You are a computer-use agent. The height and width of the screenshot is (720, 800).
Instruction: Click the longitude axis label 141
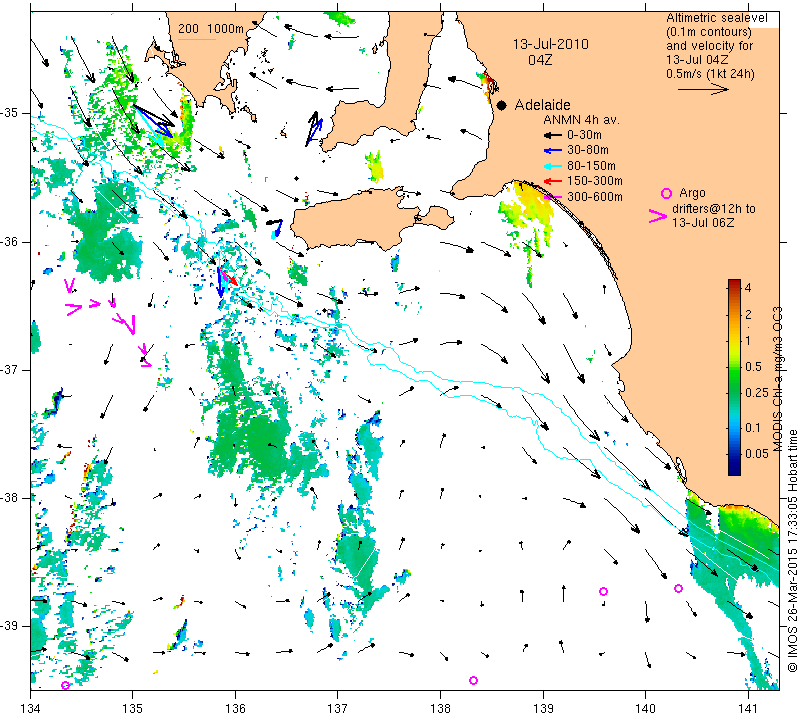coord(748,708)
